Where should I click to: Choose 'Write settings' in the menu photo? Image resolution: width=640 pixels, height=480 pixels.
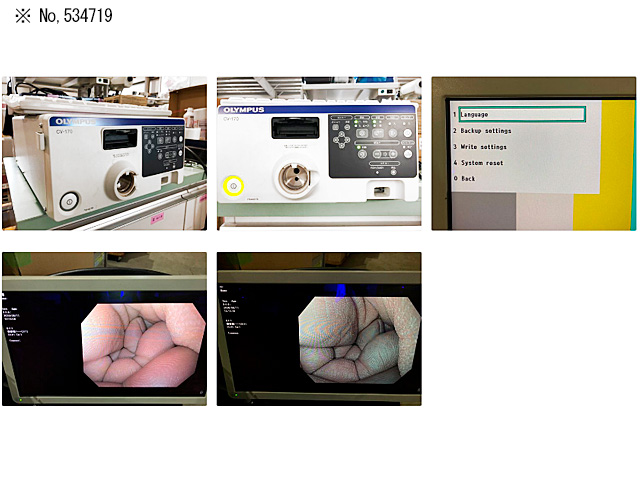(x=484, y=147)
